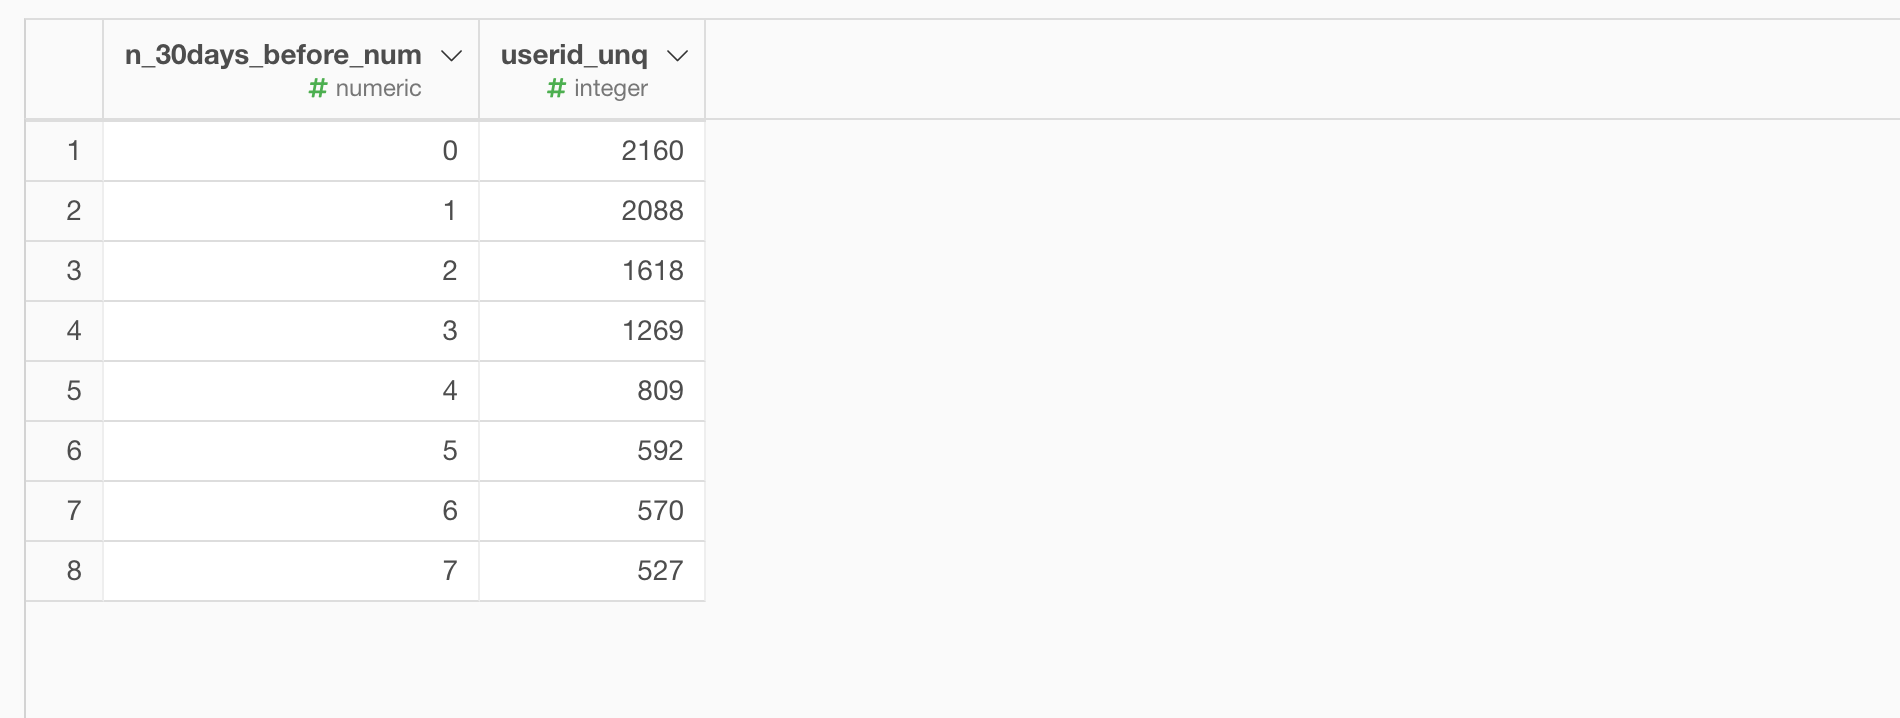Click the cell with value 2088
The height and width of the screenshot is (718, 1900).
point(592,211)
